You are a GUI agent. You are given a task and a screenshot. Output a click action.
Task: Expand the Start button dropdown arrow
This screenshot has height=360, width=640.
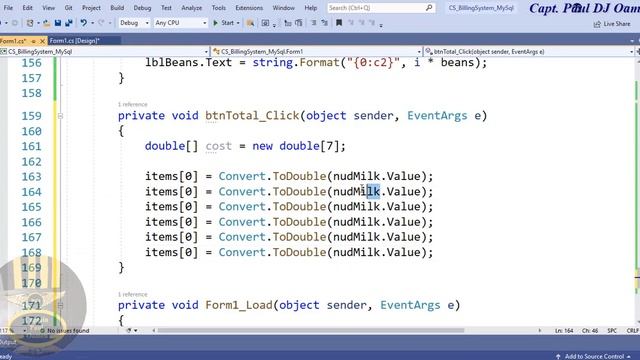(x=238, y=23)
